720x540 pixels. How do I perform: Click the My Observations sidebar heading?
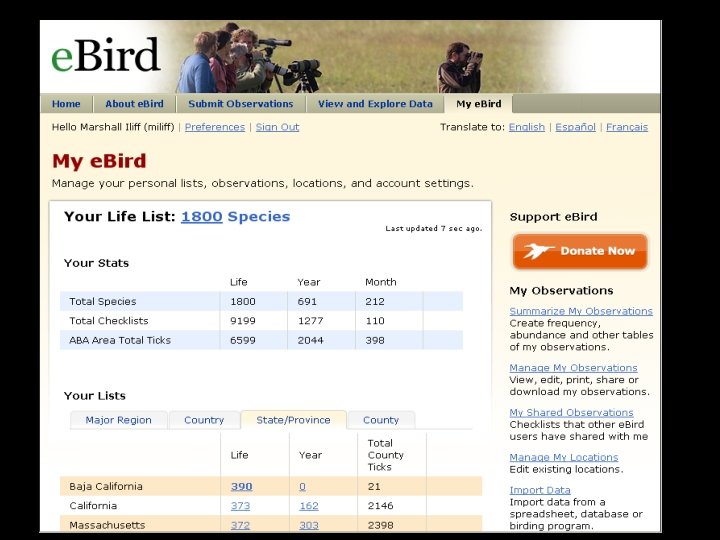[x=561, y=291]
